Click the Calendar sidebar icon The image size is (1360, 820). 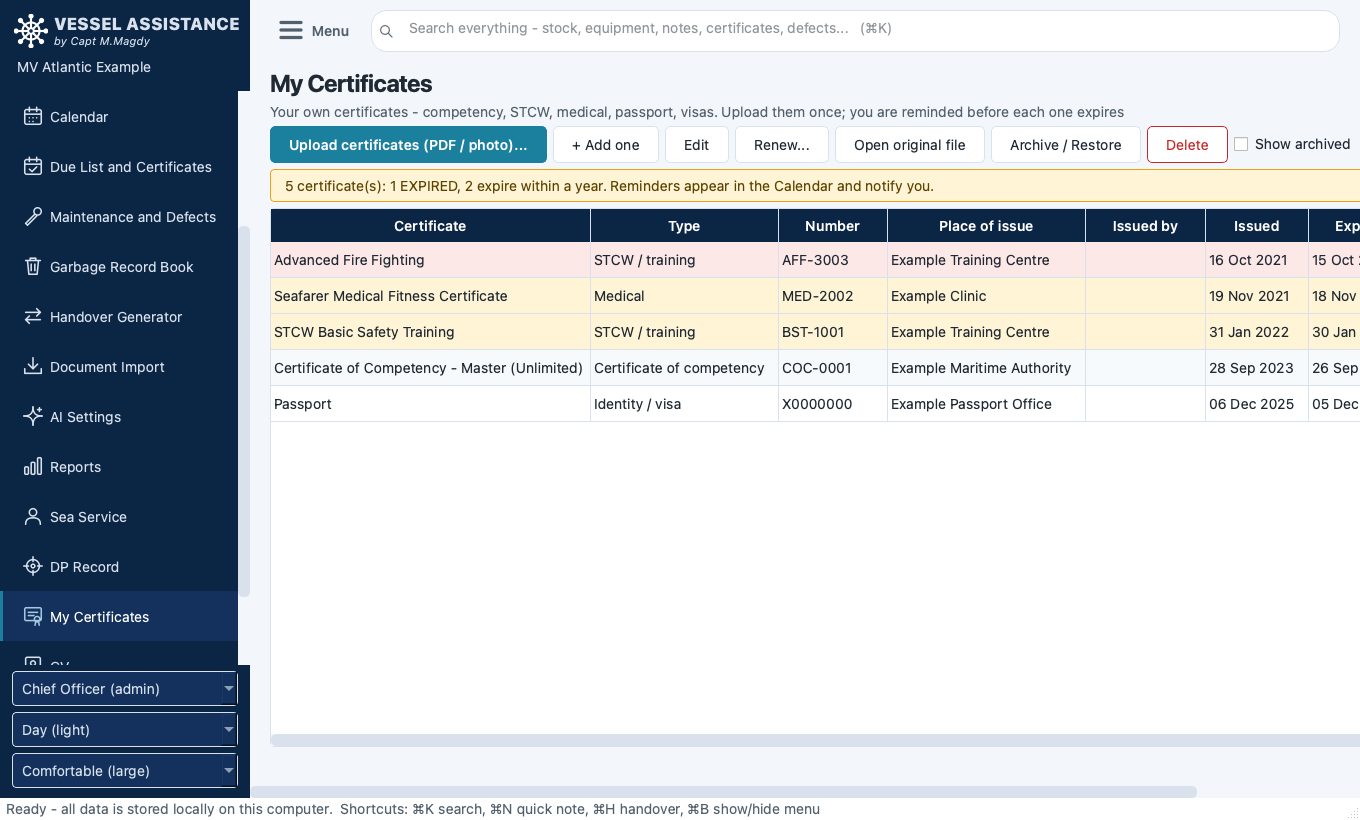33,117
